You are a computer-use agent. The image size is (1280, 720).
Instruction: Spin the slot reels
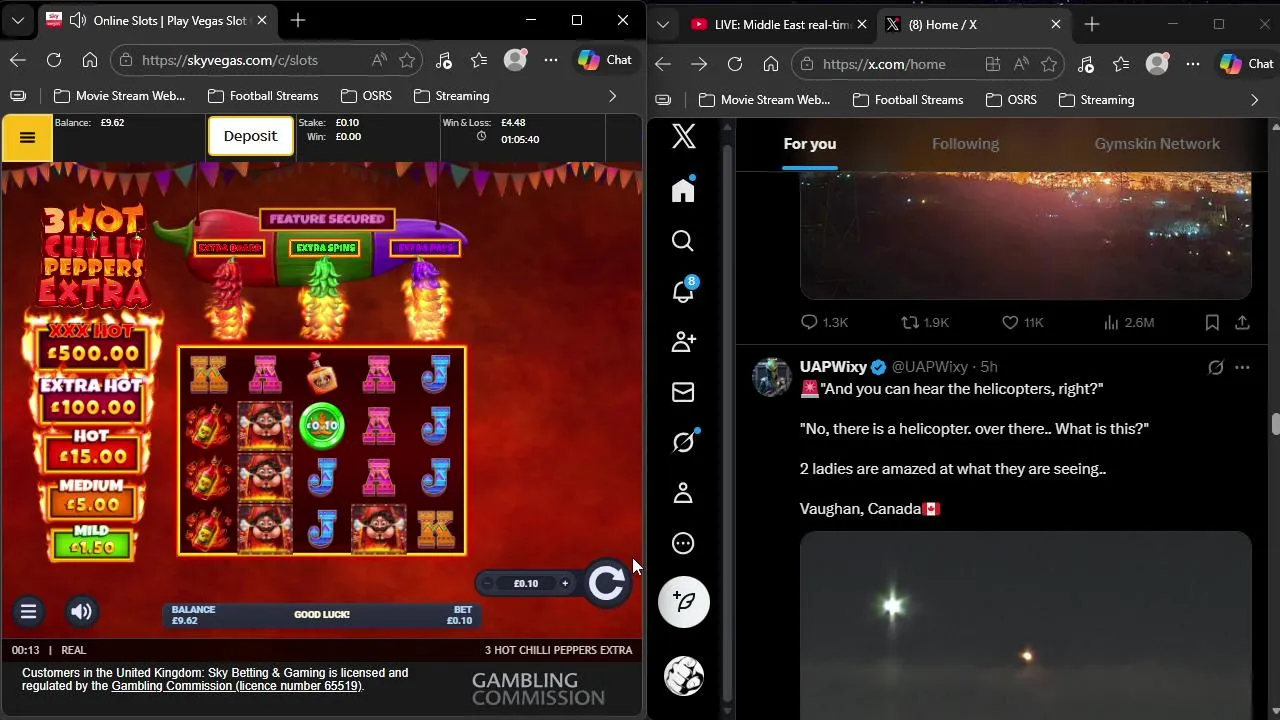pyautogui.click(x=606, y=583)
